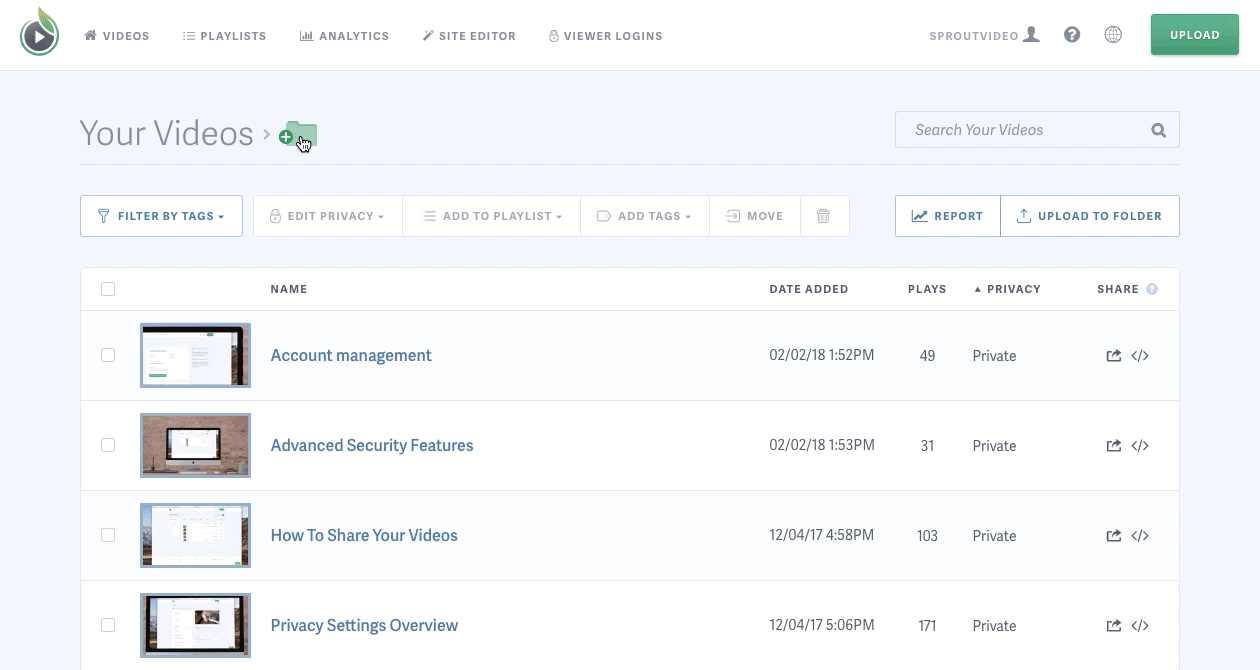Open the Edit Privacy dropdown
Screen dimensions: 1260x670
(327, 216)
